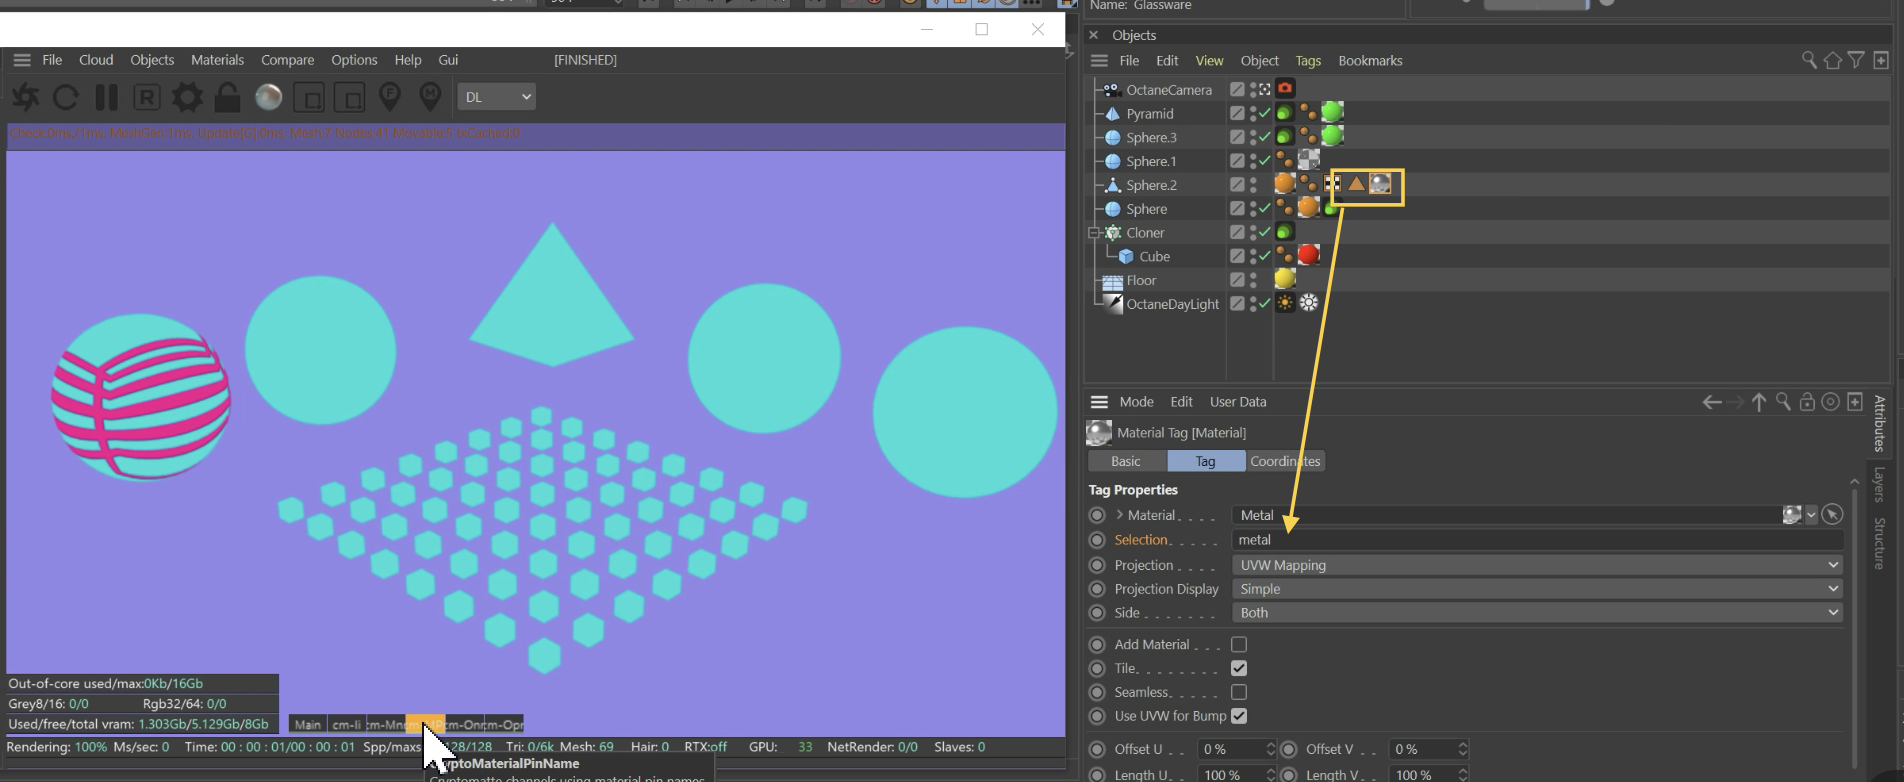Toggle the Add Material checkbox
1904x782 pixels.
tap(1239, 645)
